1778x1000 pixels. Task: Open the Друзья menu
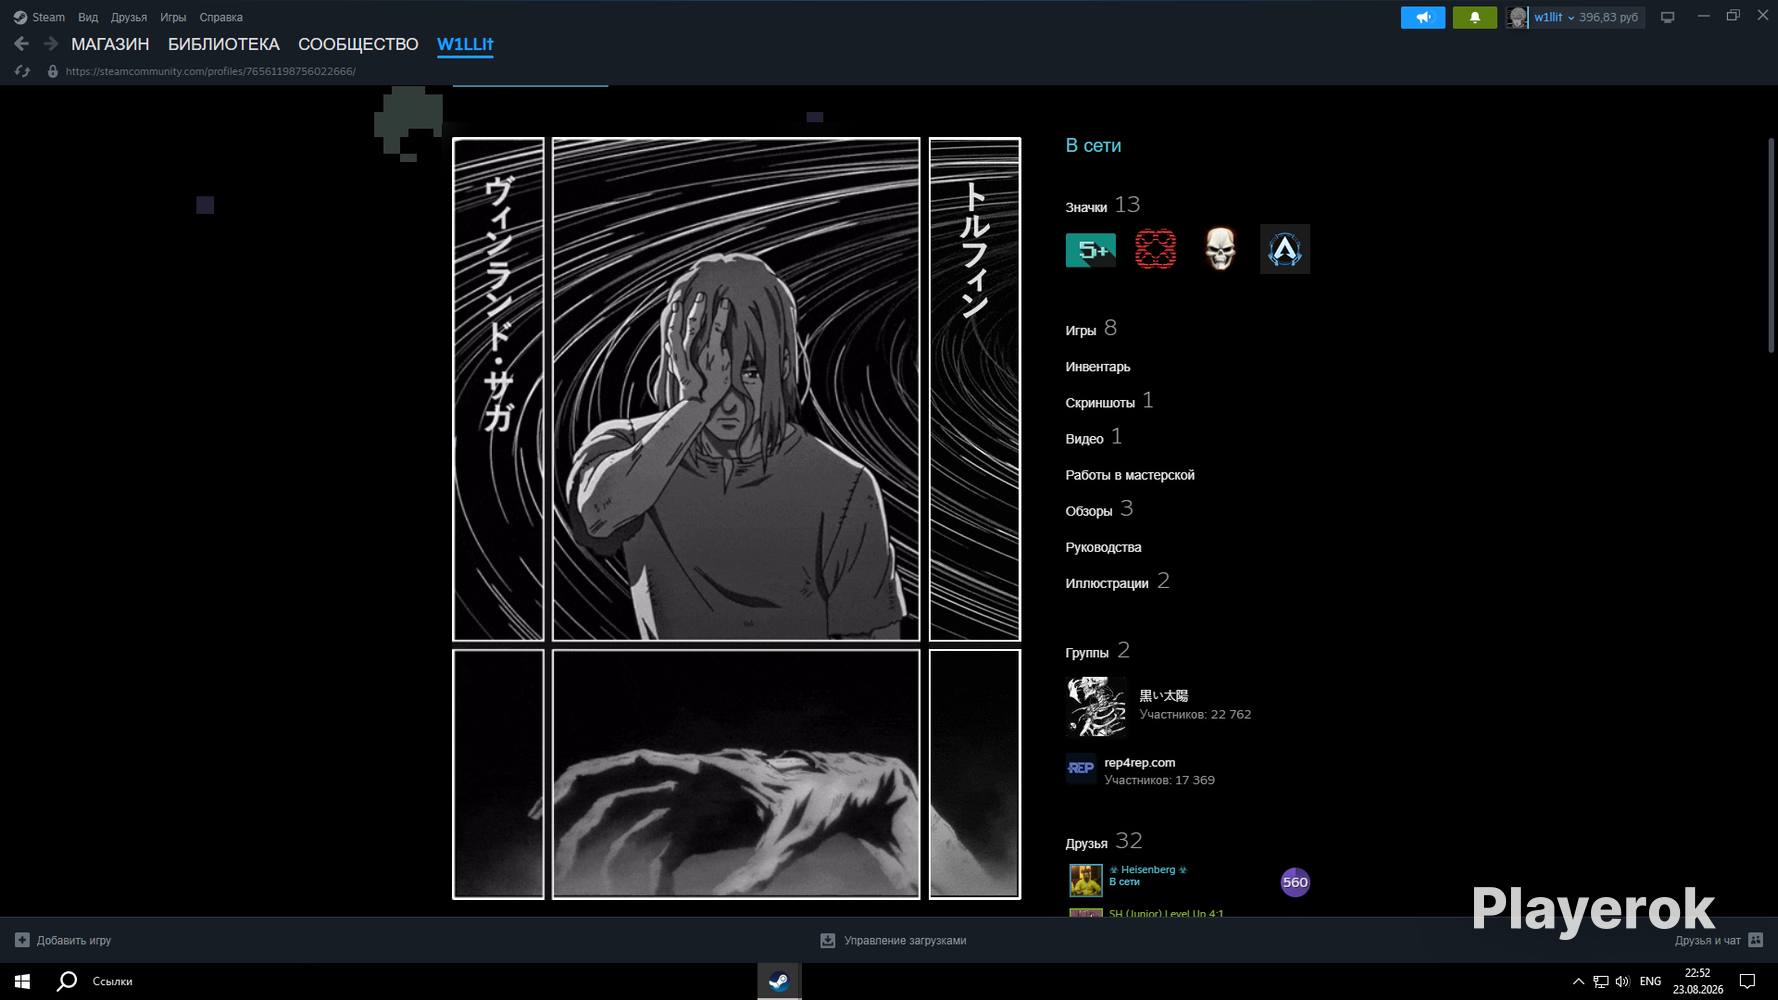point(129,17)
